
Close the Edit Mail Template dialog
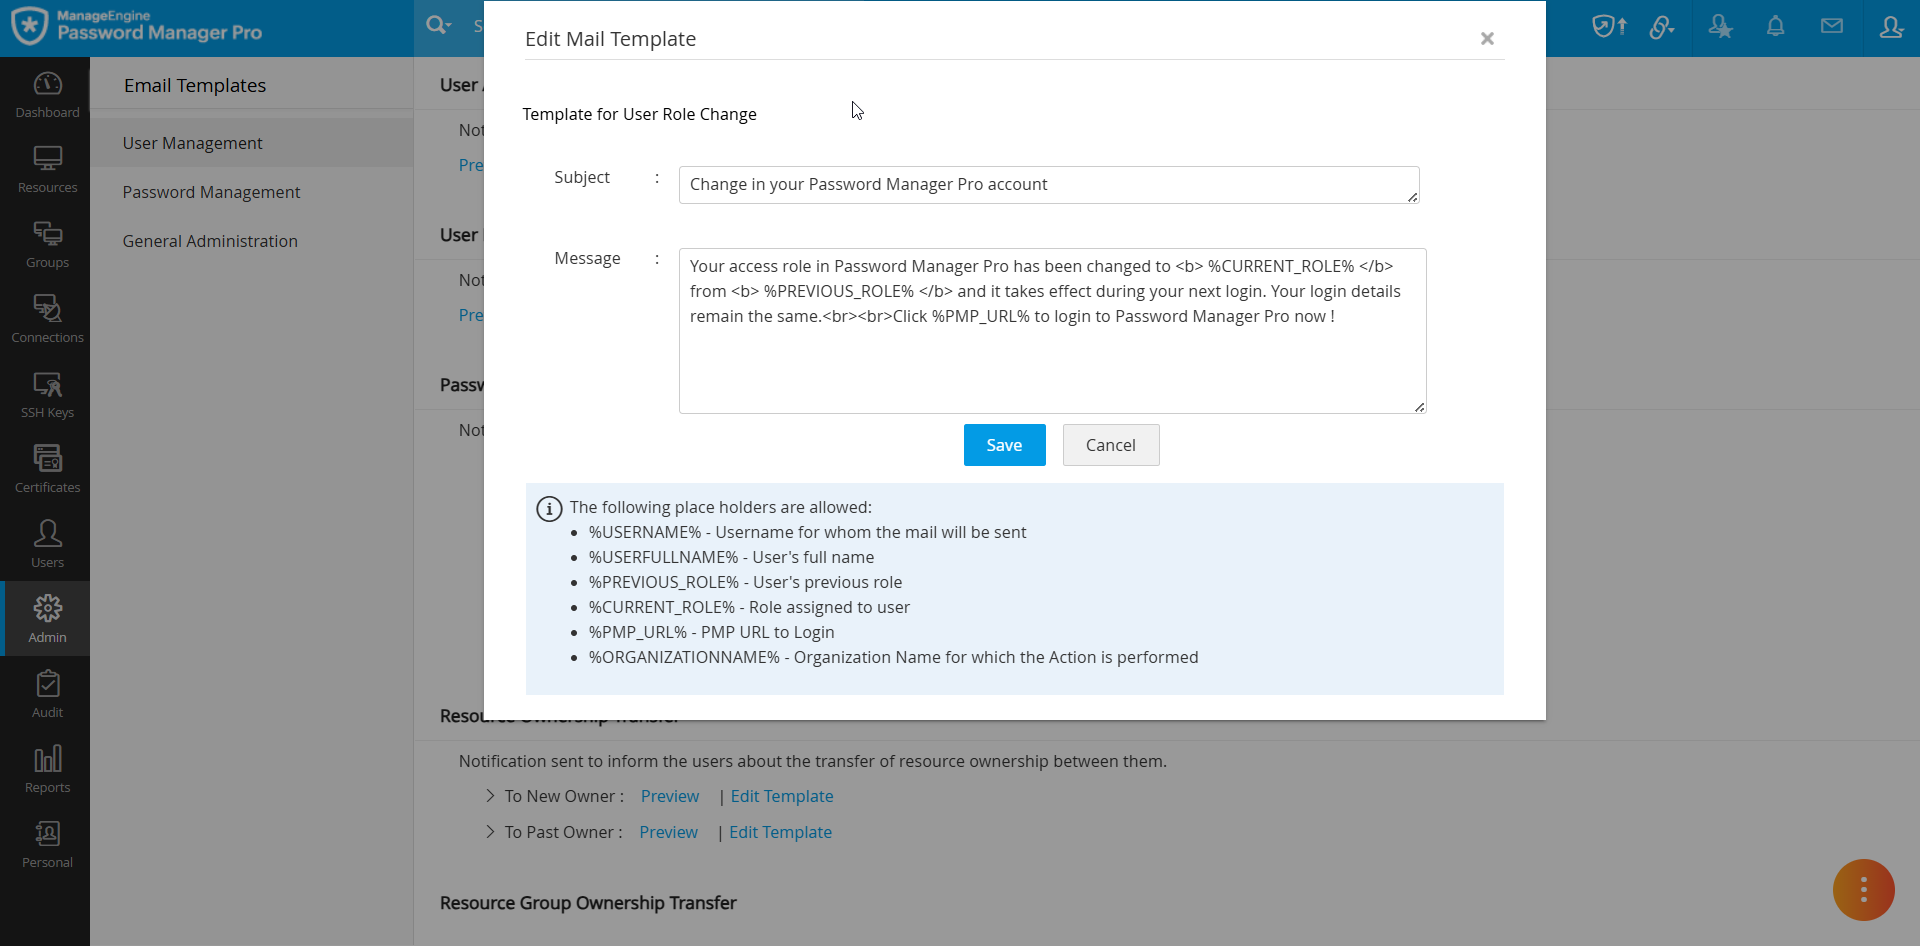[x=1487, y=39]
